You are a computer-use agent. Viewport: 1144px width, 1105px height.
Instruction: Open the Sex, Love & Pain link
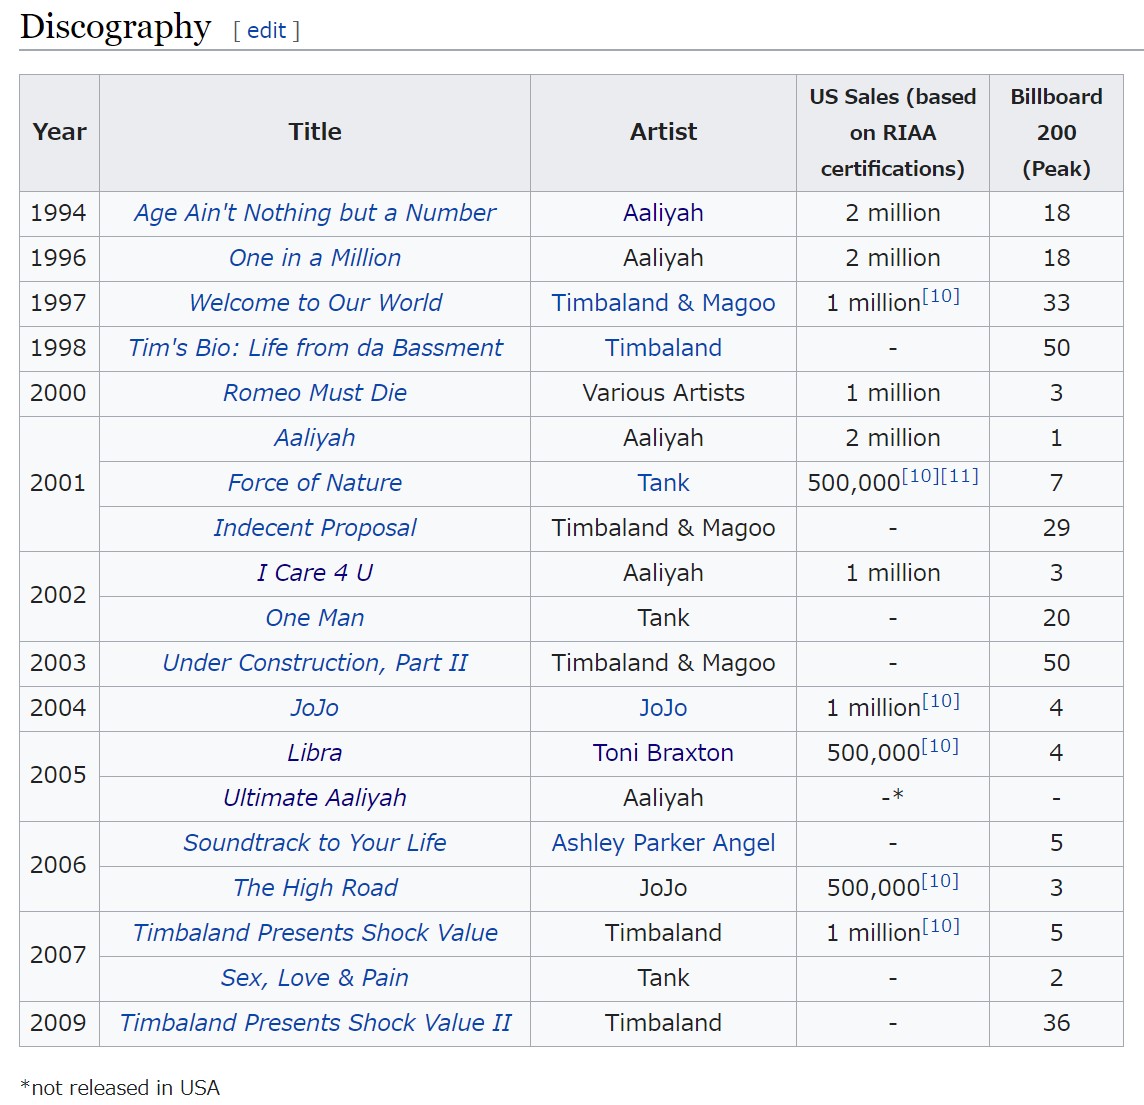[x=314, y=978]
